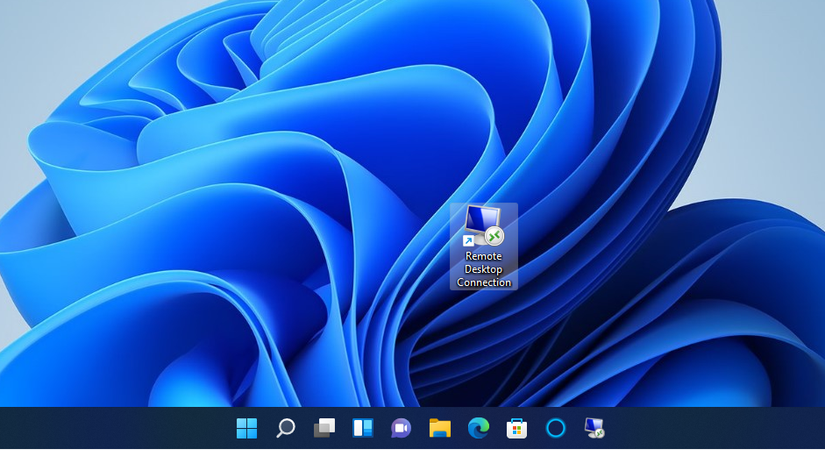825x450 pixels.
Task: Click the "Remote Desktop Connection" label text
Action: [x=484, y=269]
